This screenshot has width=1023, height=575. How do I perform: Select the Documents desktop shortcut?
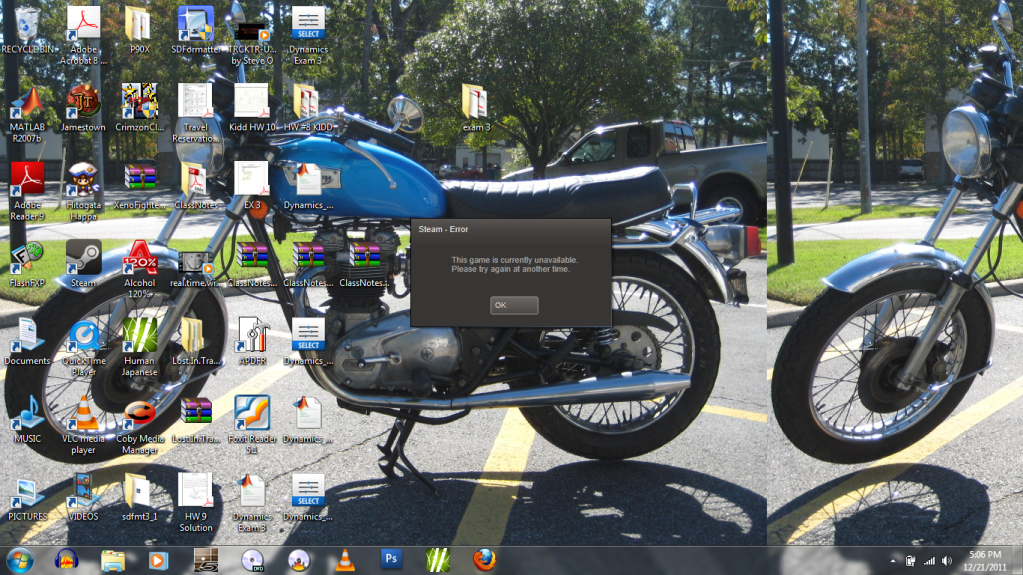tap(27, 342)
